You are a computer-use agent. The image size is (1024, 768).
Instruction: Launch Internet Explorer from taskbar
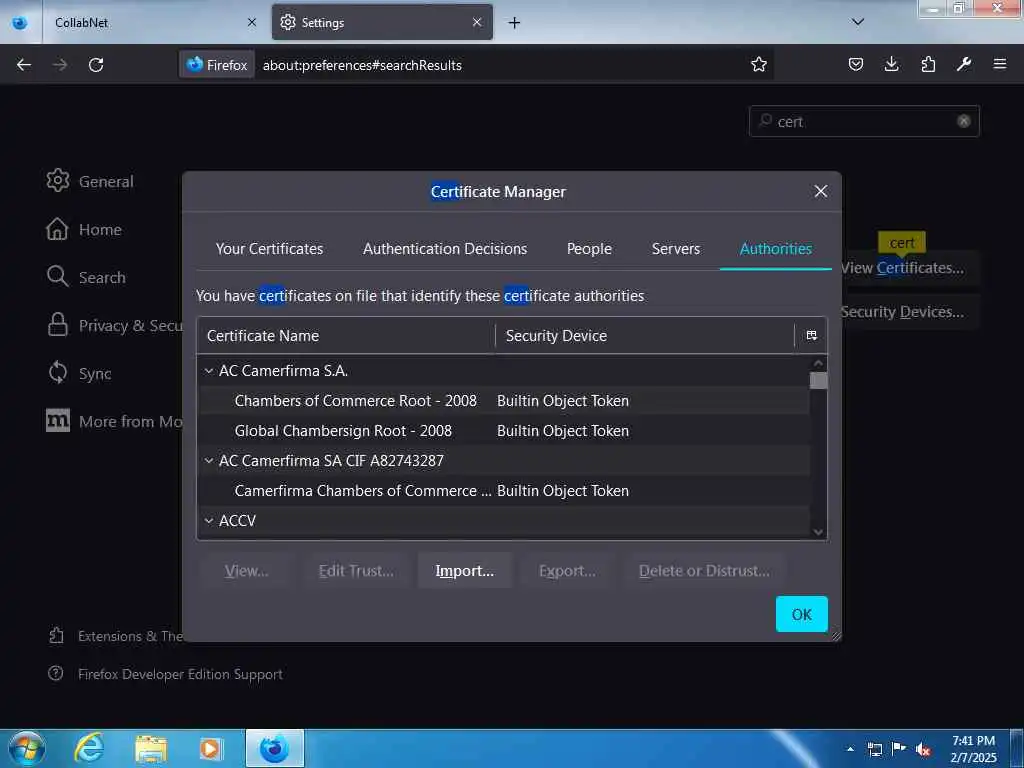[89, 748]
